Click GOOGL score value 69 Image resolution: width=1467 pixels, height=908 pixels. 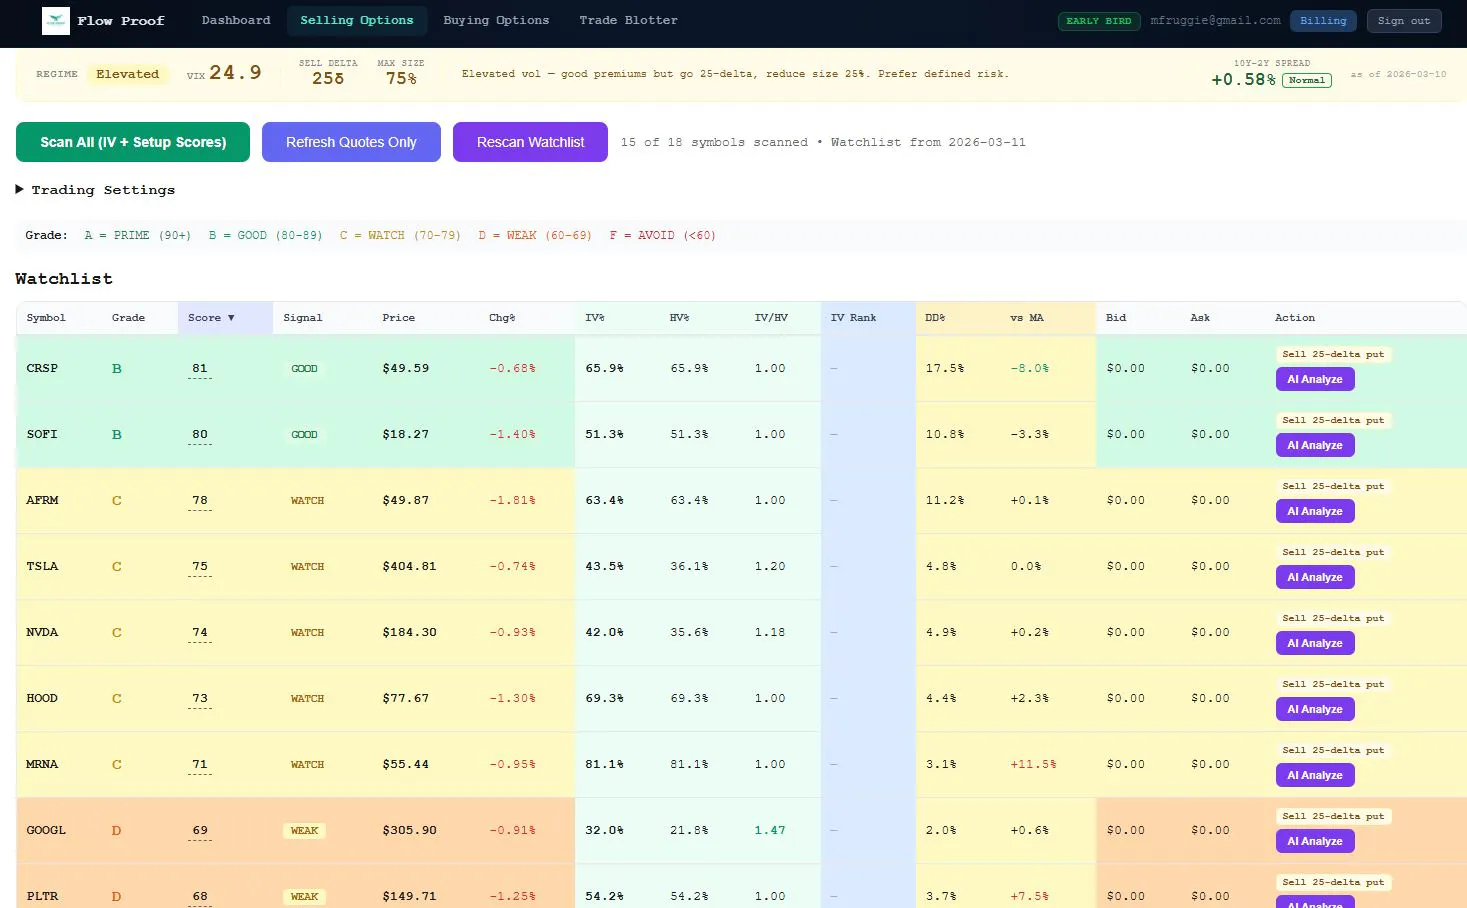200,831
